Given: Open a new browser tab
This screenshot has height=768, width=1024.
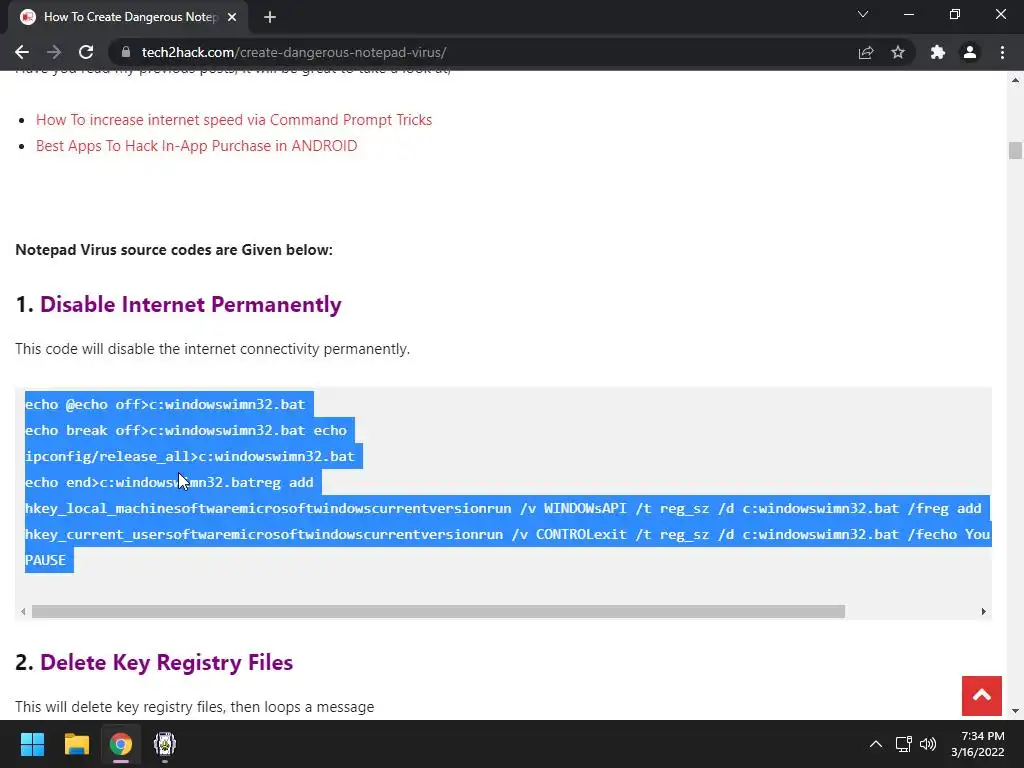Looking at the screenshot, I should (270, 17).
